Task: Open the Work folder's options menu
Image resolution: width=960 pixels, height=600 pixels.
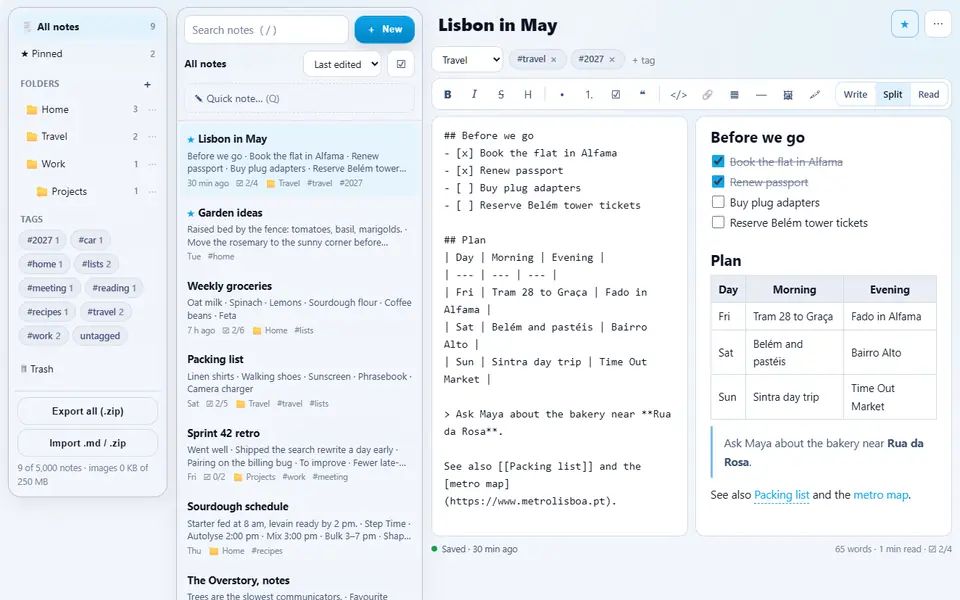Action: coord(152,164)
